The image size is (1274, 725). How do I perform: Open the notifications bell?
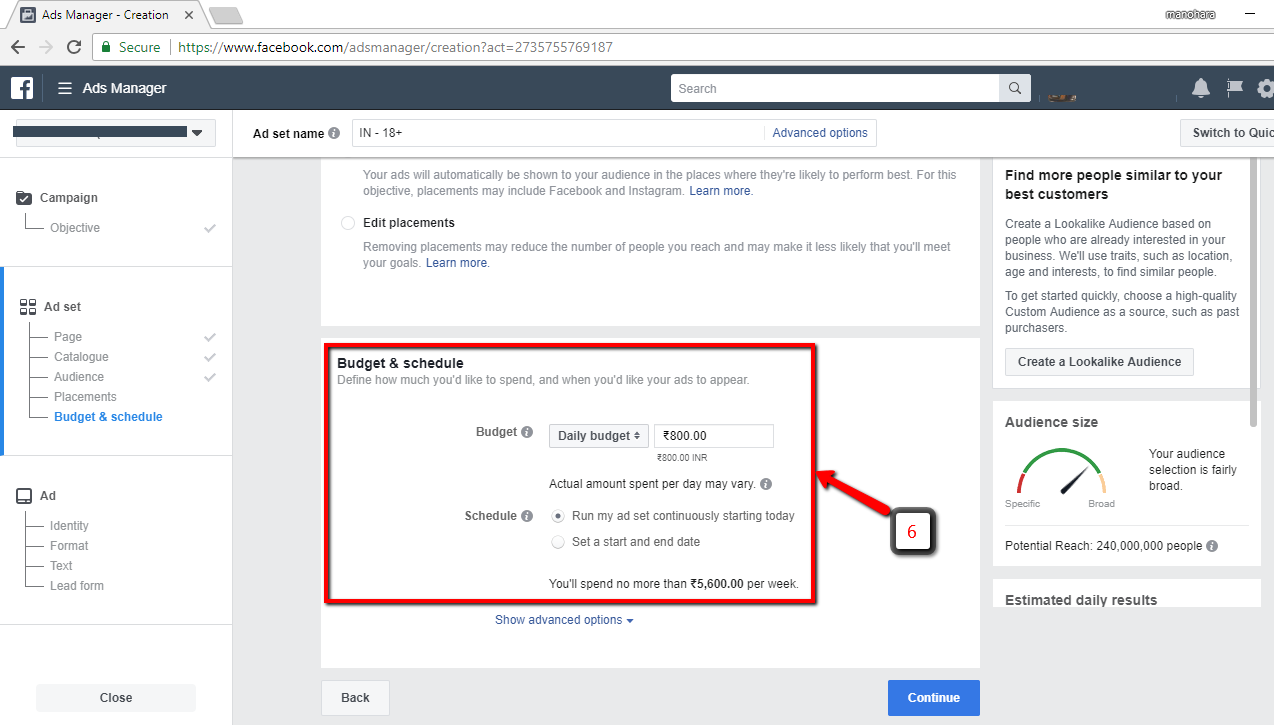(x=1201, y=88)
